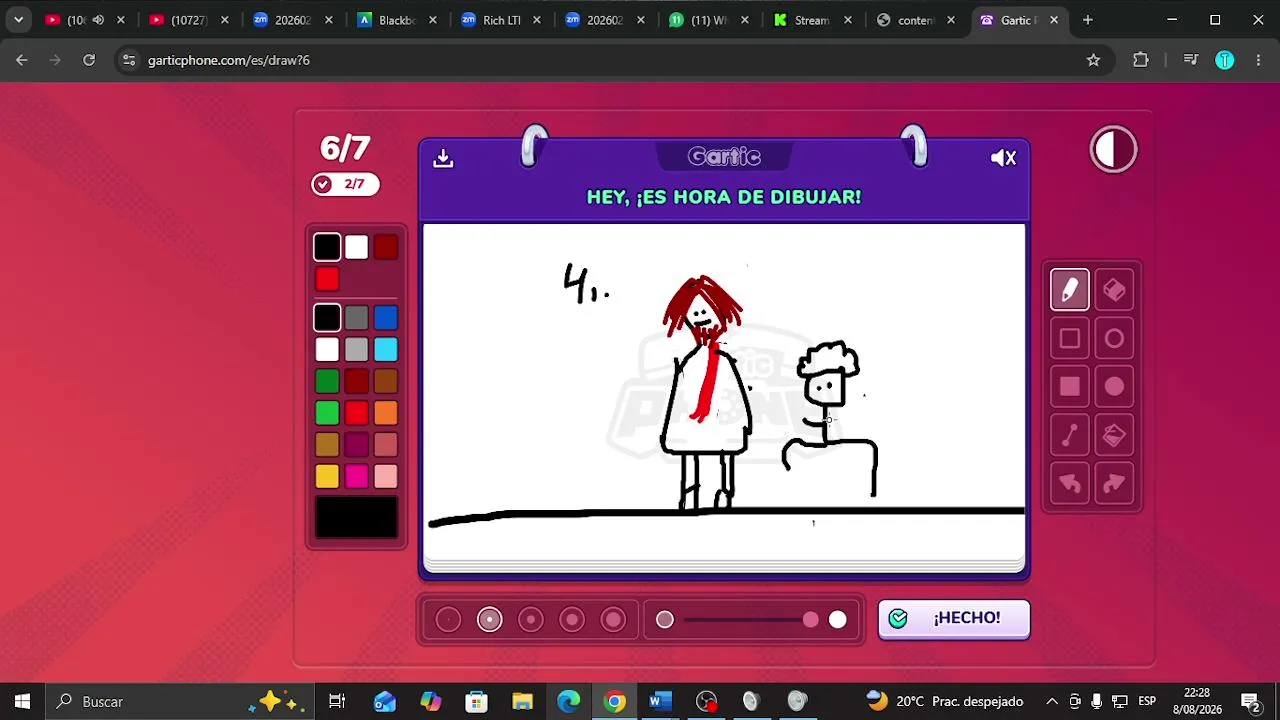Select the hot pink color swatch
This screenshot has width=1280, height=720.
click(x=356, y=476)
